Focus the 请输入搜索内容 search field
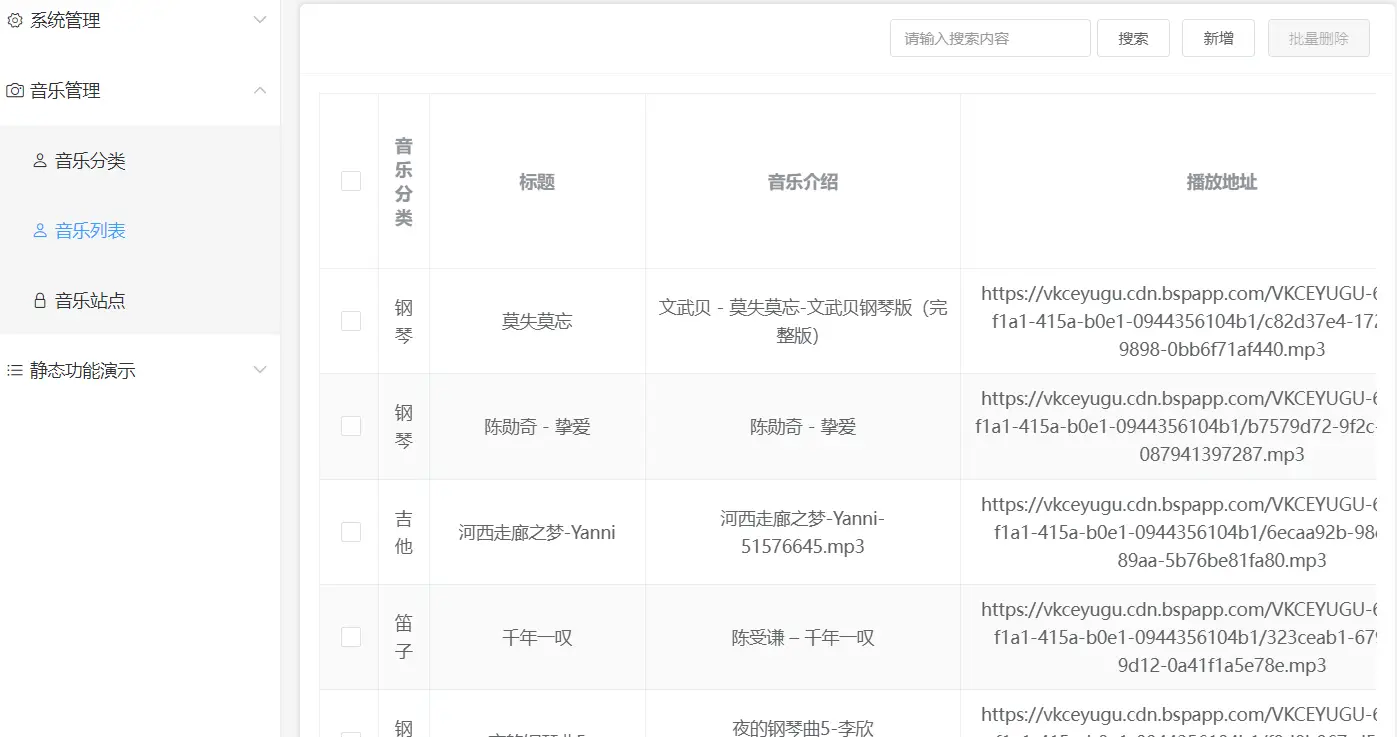 (x=989, y=39)
